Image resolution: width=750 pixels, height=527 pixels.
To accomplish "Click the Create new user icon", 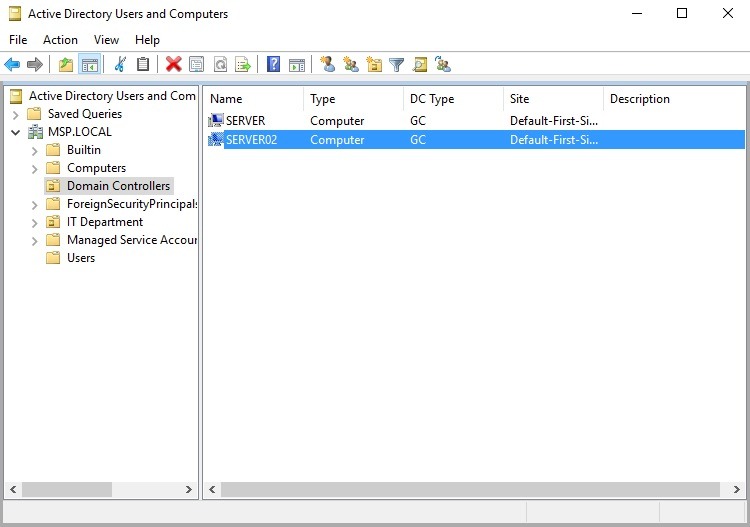I will [327, 65].
